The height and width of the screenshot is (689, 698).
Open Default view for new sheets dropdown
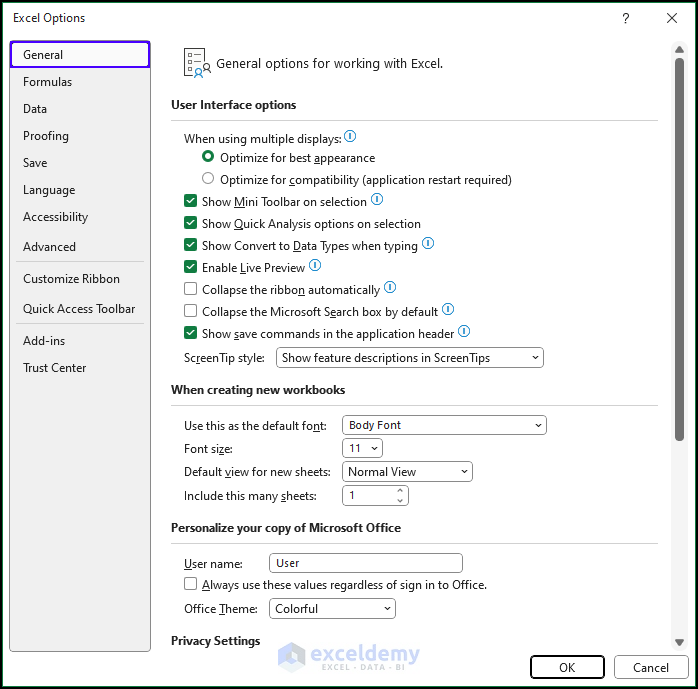tap(407, 471)
